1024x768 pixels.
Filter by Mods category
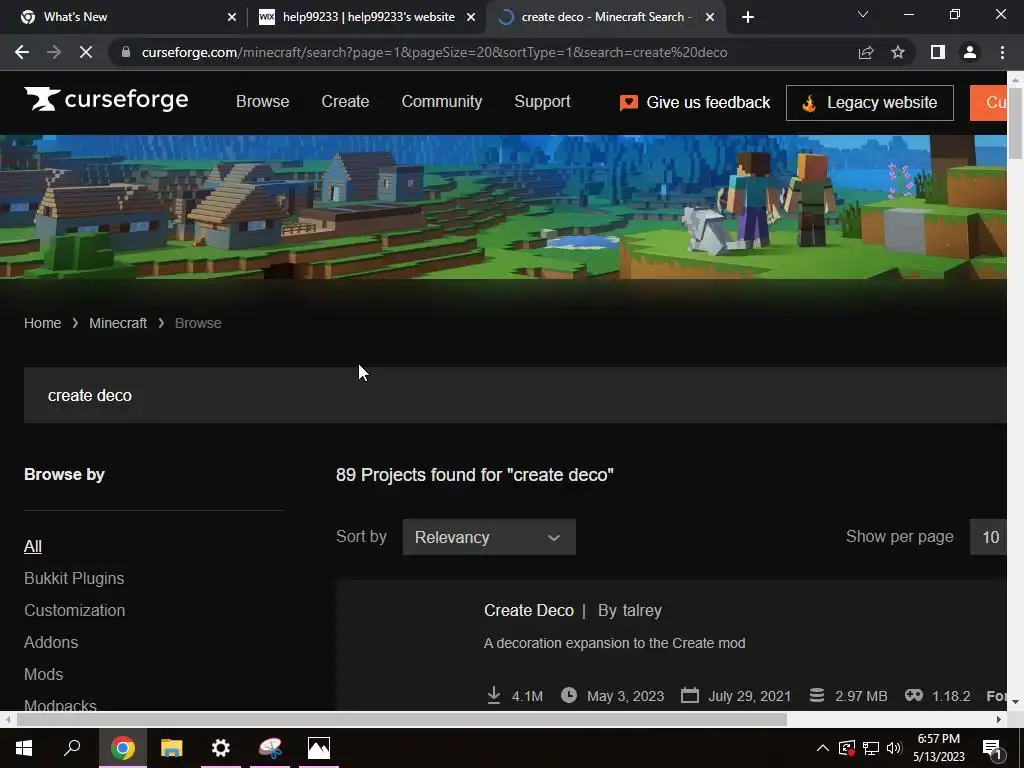coord(44,674)
